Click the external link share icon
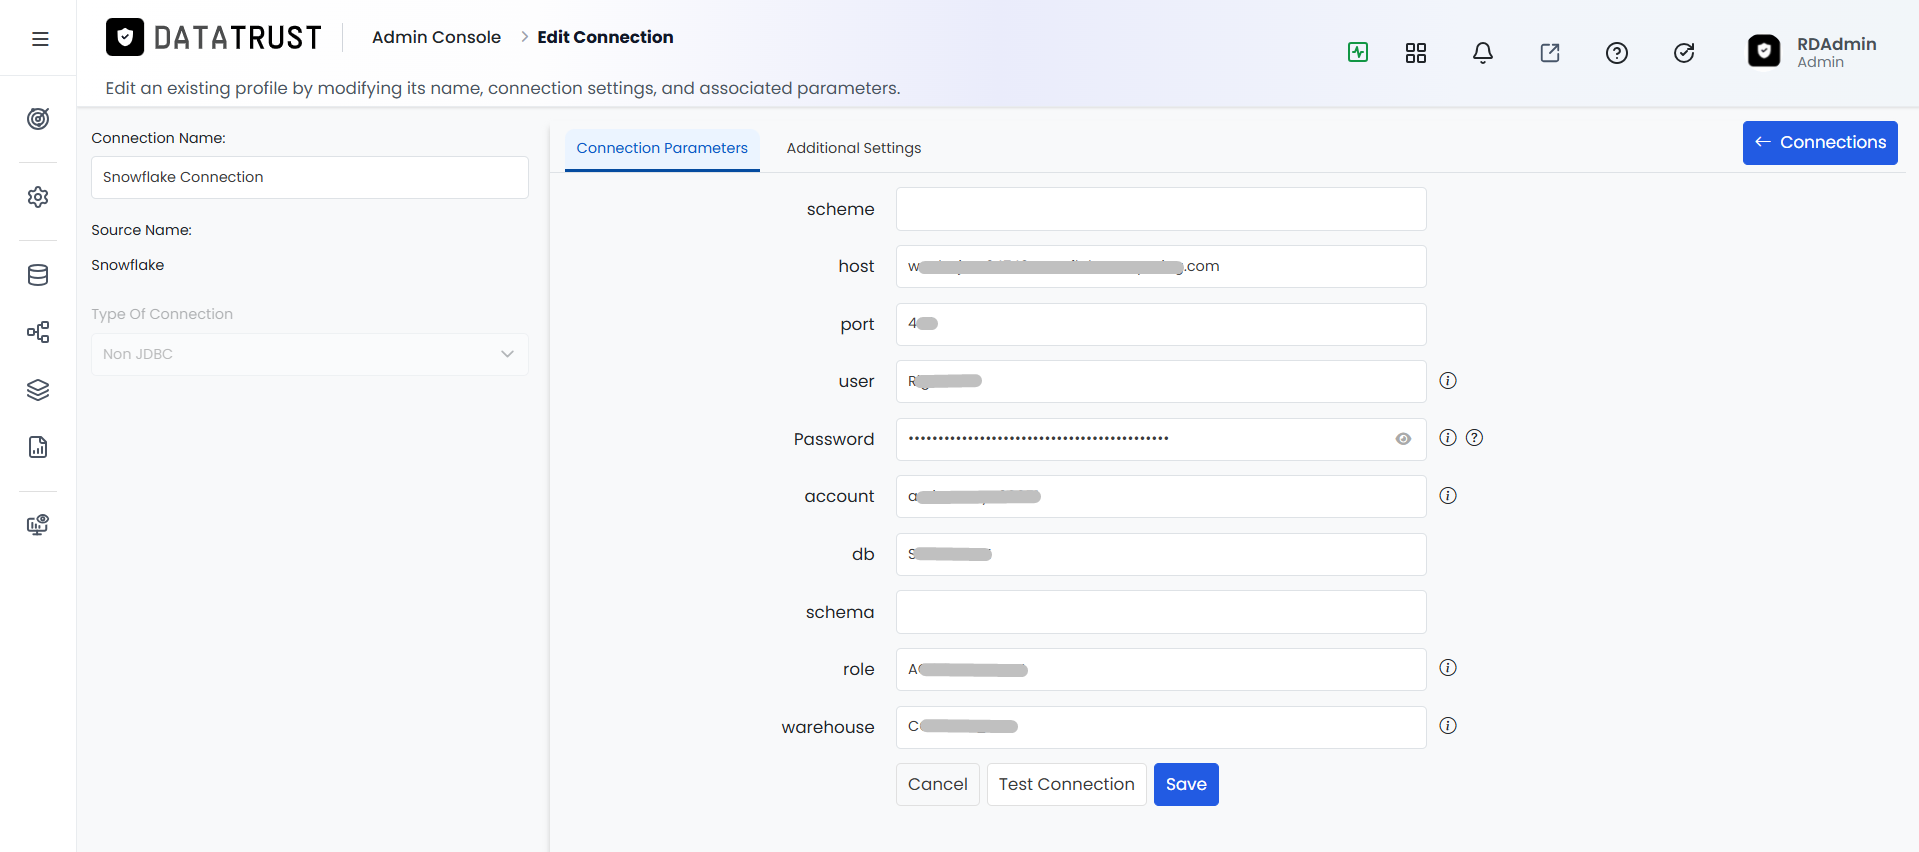1919x852 pixels. point(1550,53)
